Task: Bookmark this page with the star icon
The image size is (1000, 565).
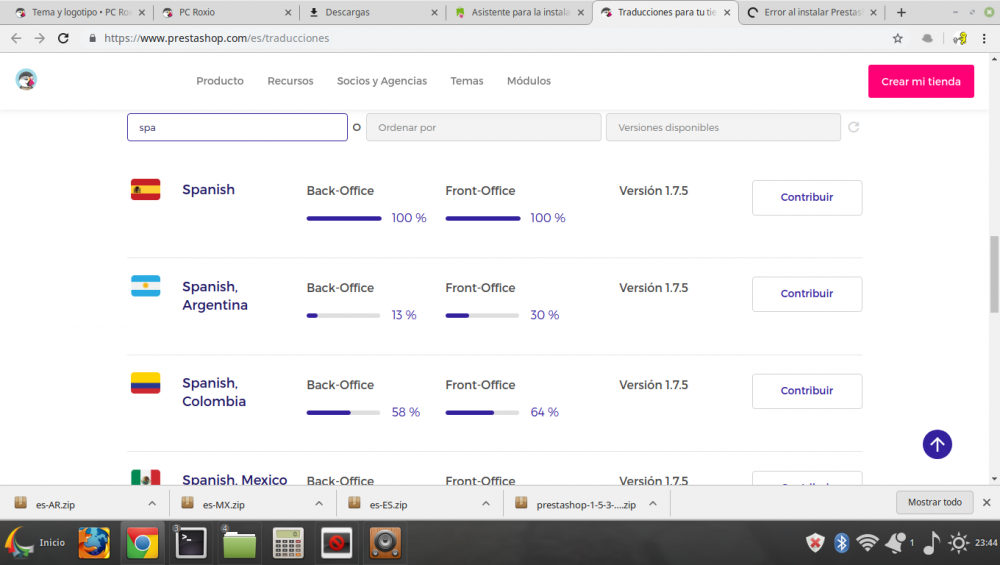Action: 898,38
